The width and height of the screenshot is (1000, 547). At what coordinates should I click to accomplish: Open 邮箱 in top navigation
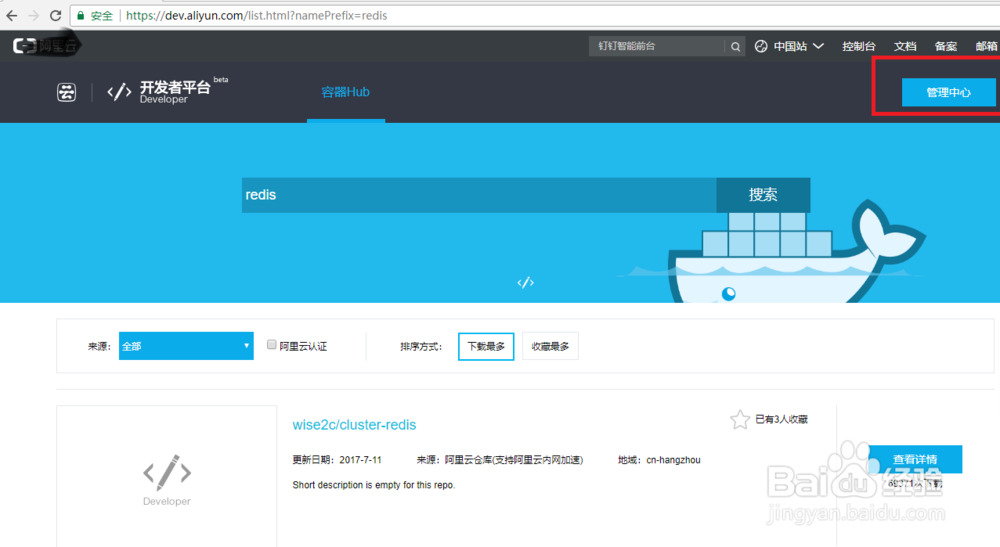click(x=987, y=46)
